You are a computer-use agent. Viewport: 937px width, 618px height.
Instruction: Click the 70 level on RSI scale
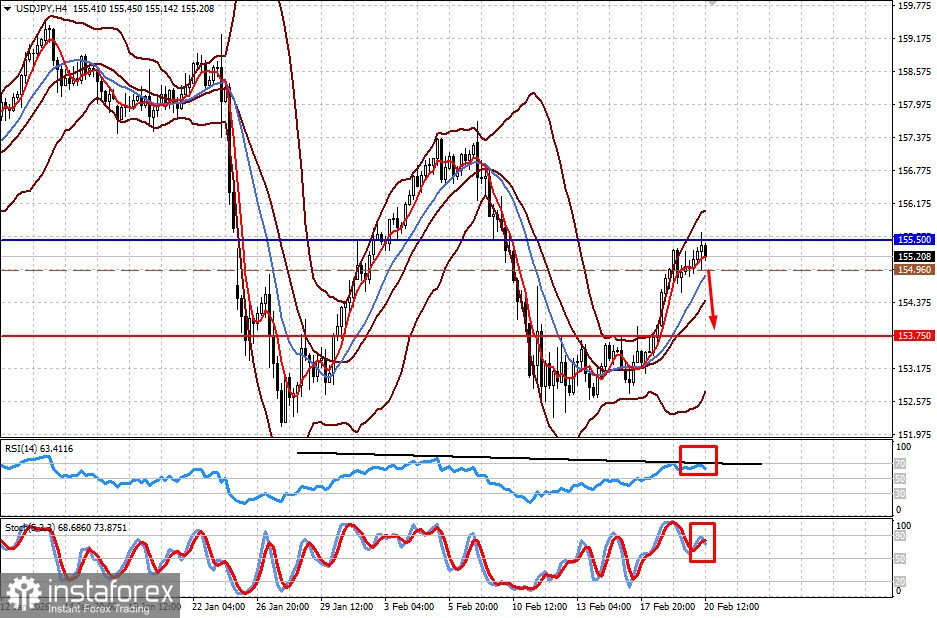[x=901, y=464]
